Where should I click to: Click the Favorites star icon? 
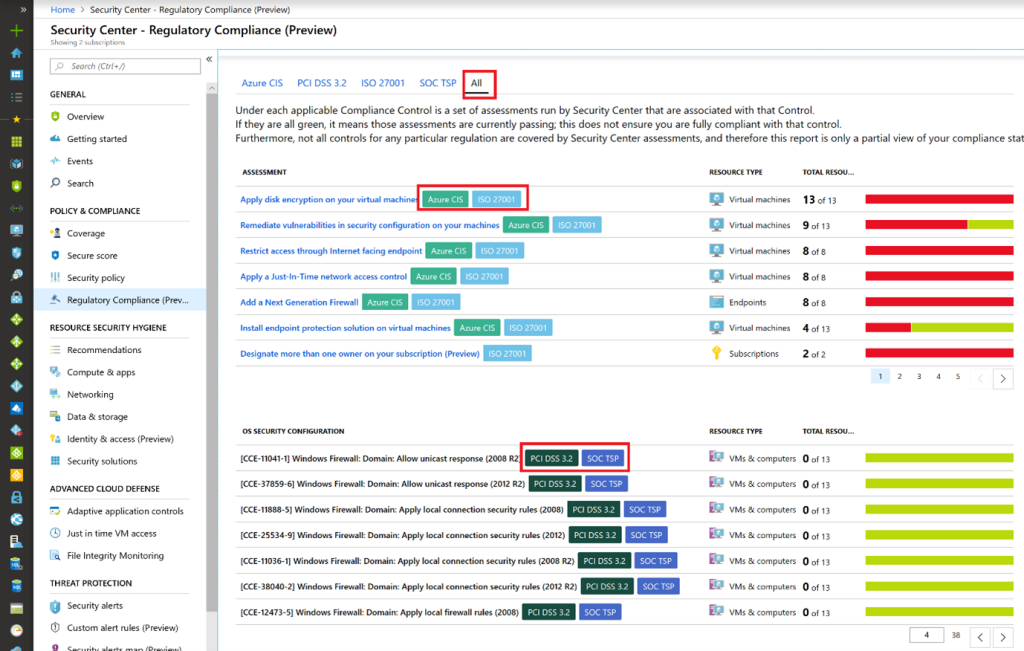click(x=16, y=119)
